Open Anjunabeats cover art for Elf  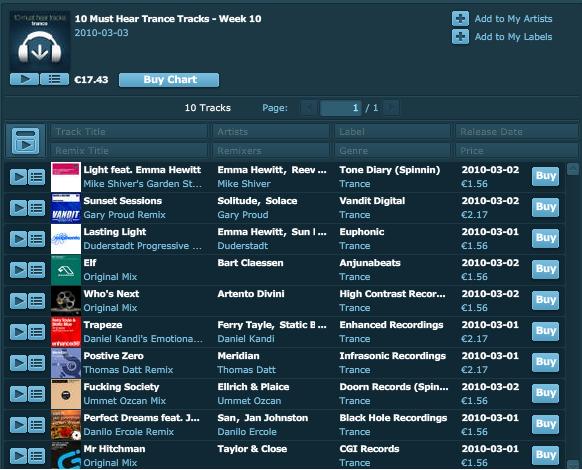[66, 270]
